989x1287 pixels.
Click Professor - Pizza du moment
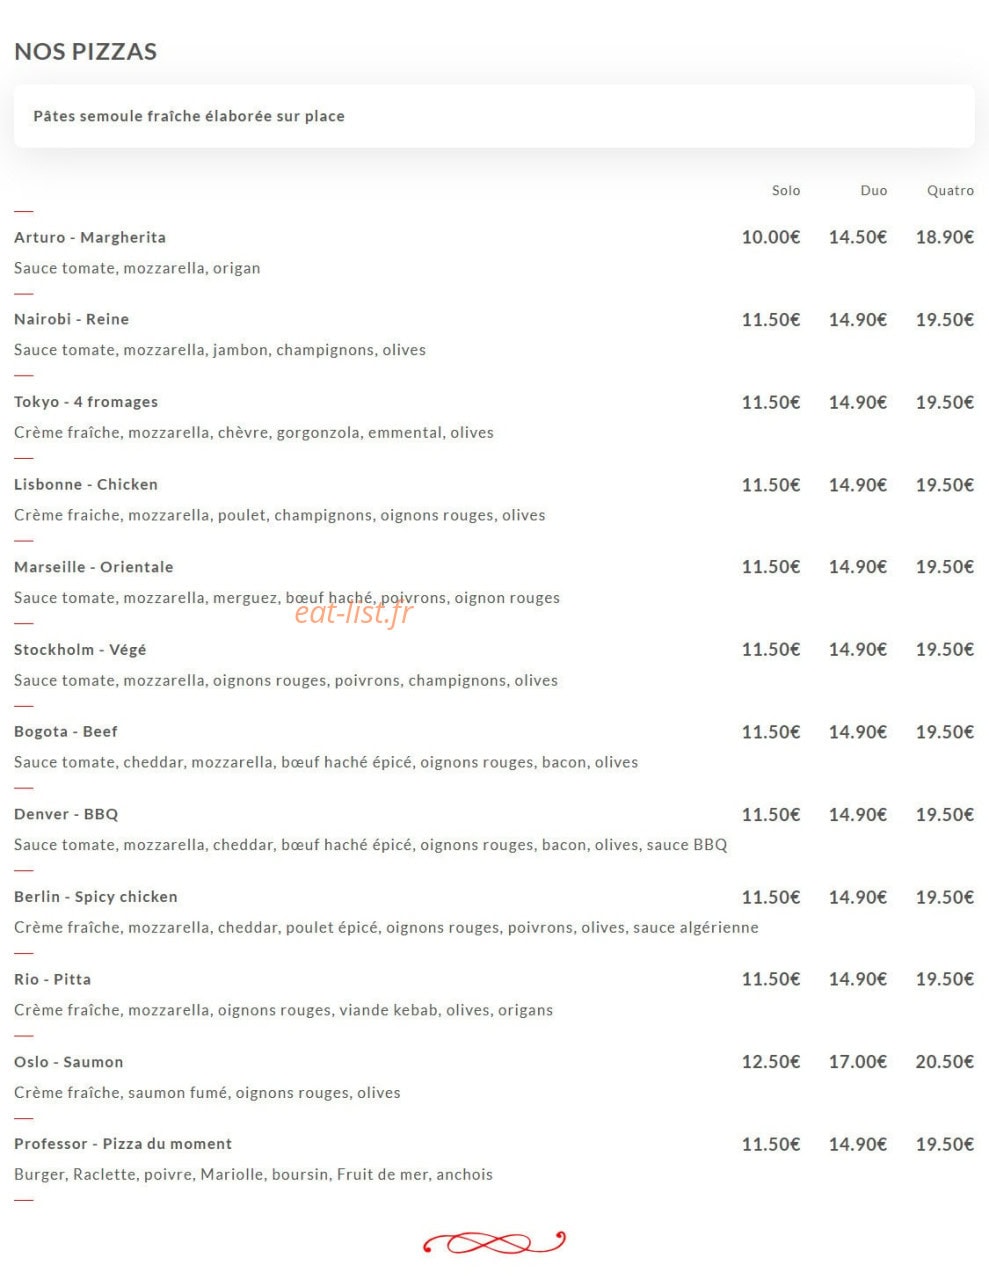[x=123, y=1144]
